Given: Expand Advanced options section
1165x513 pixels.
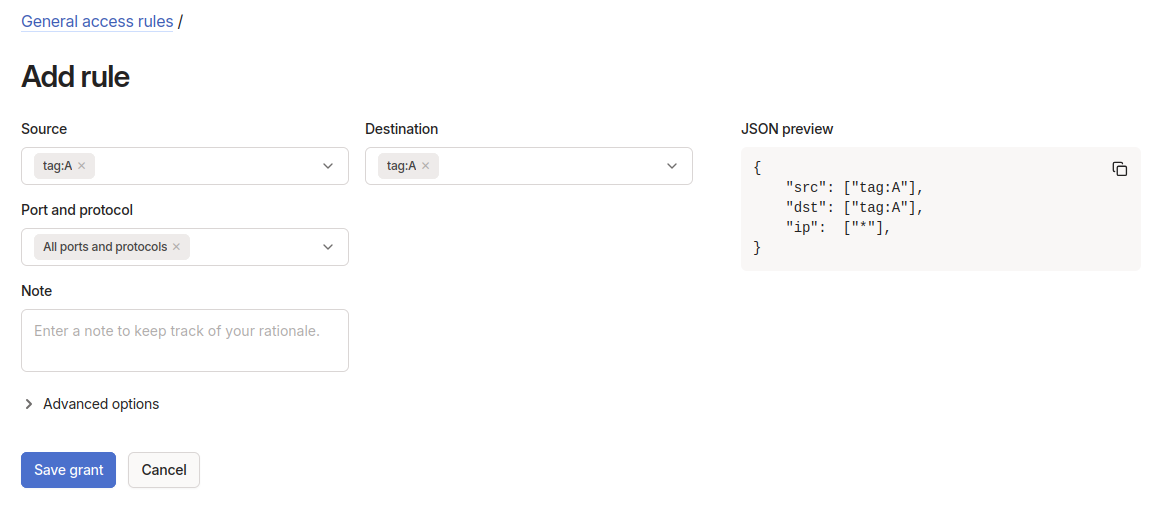Looking at the screenshot, I should click(x=100, y=404).
